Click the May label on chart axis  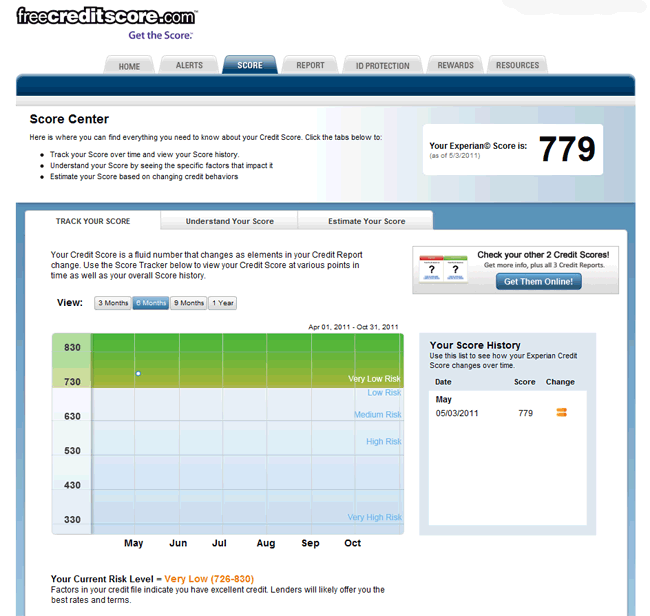pos(133,543)
